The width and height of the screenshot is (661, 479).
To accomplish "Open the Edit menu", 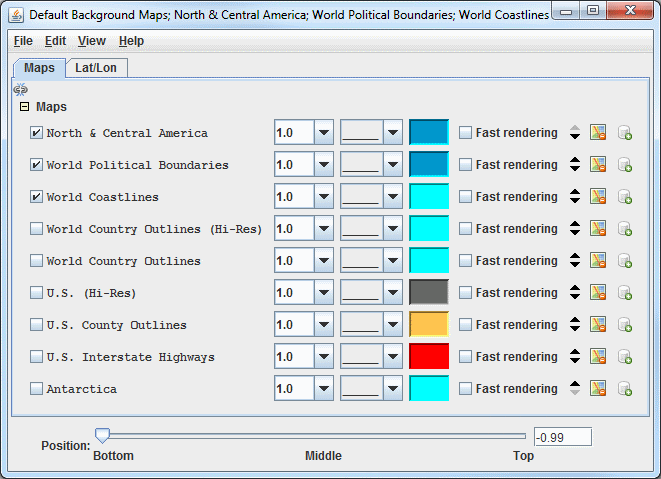I will 55,41.
